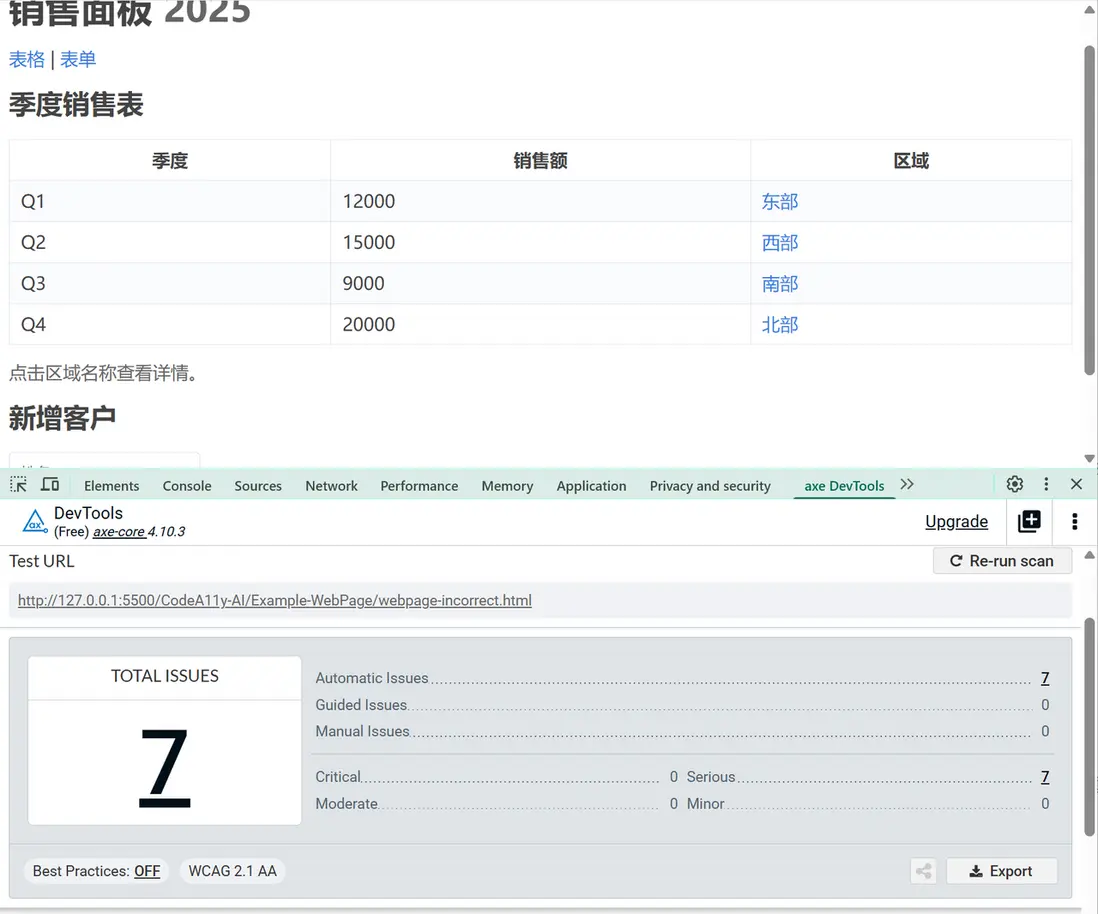Go to the Application tab

(591, 485)
